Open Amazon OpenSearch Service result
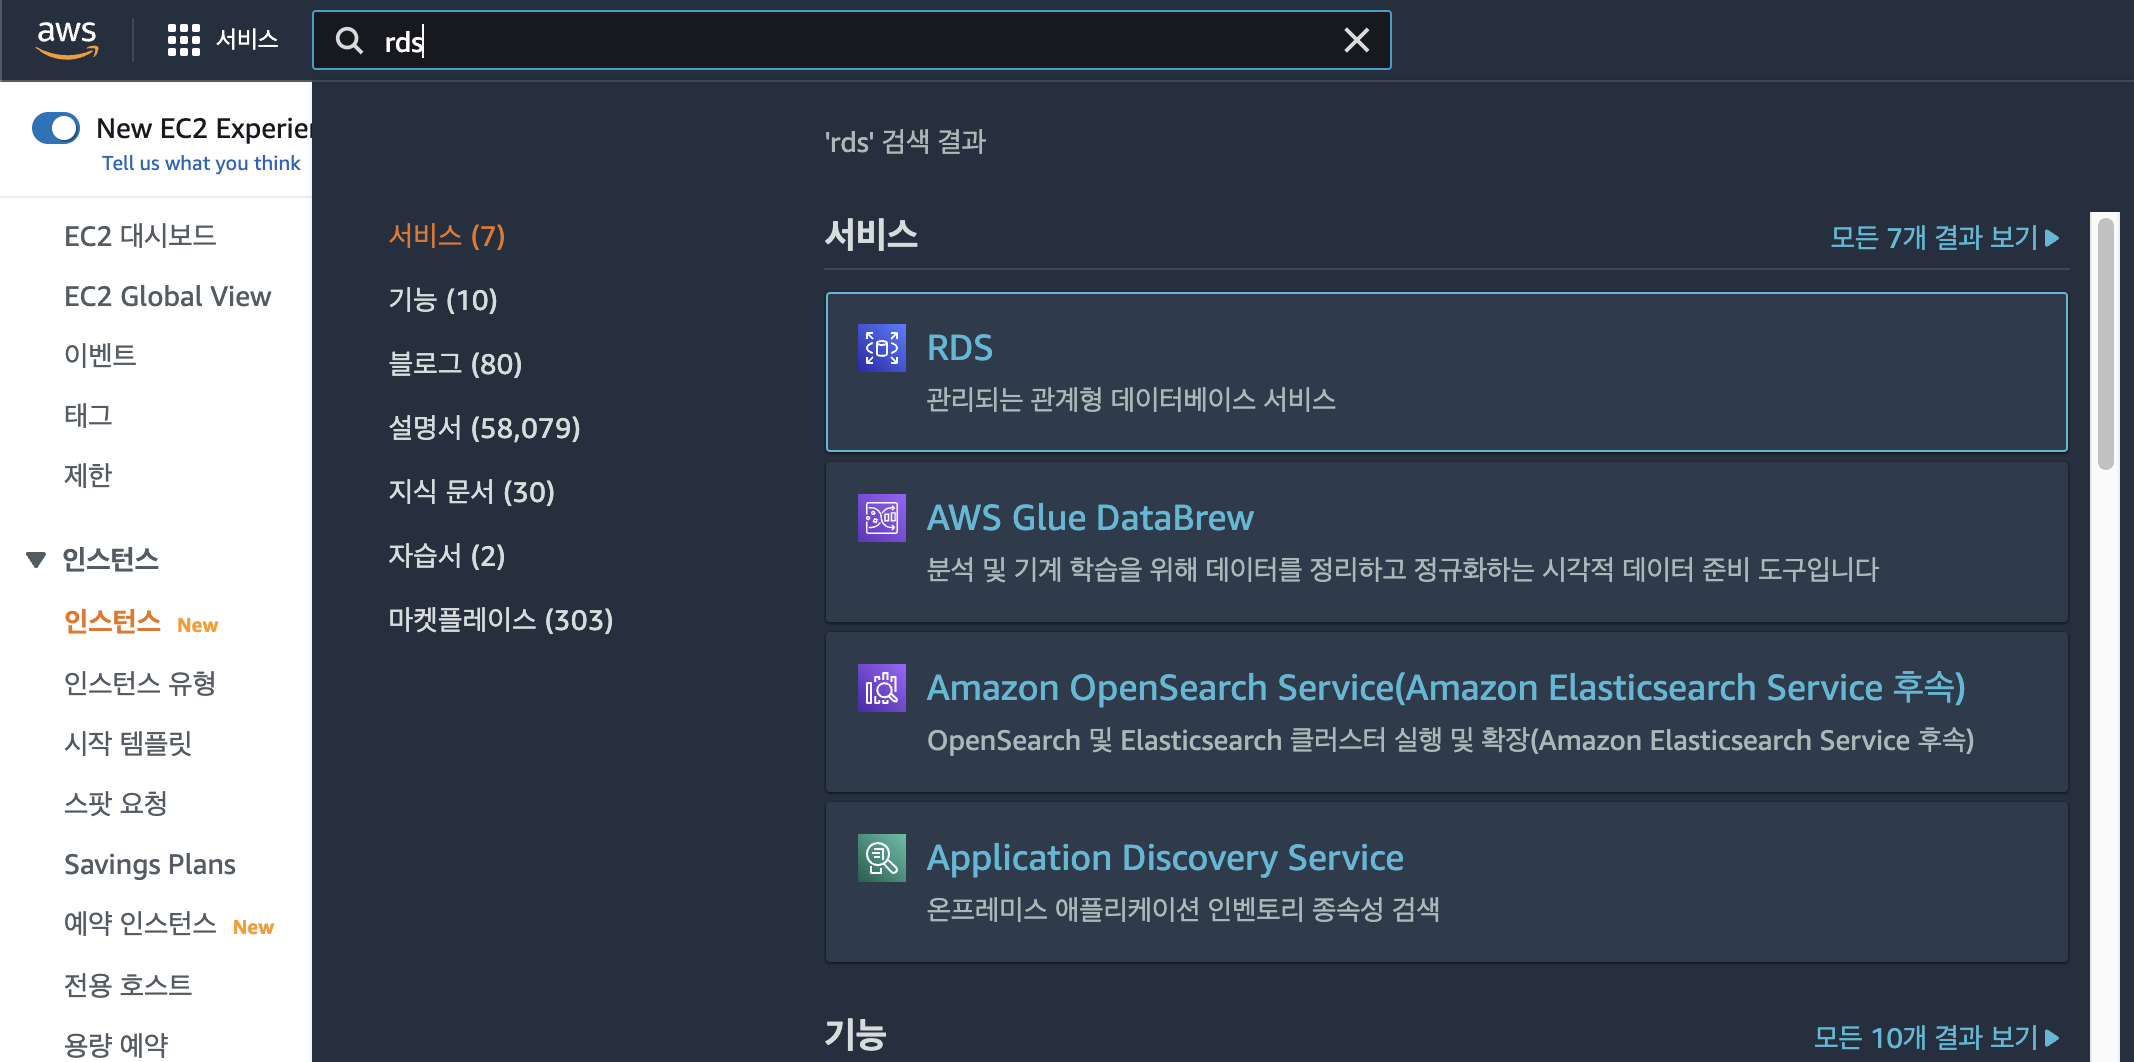Viewport: 2134px width, 1062px height. [x=1446, y=712]
